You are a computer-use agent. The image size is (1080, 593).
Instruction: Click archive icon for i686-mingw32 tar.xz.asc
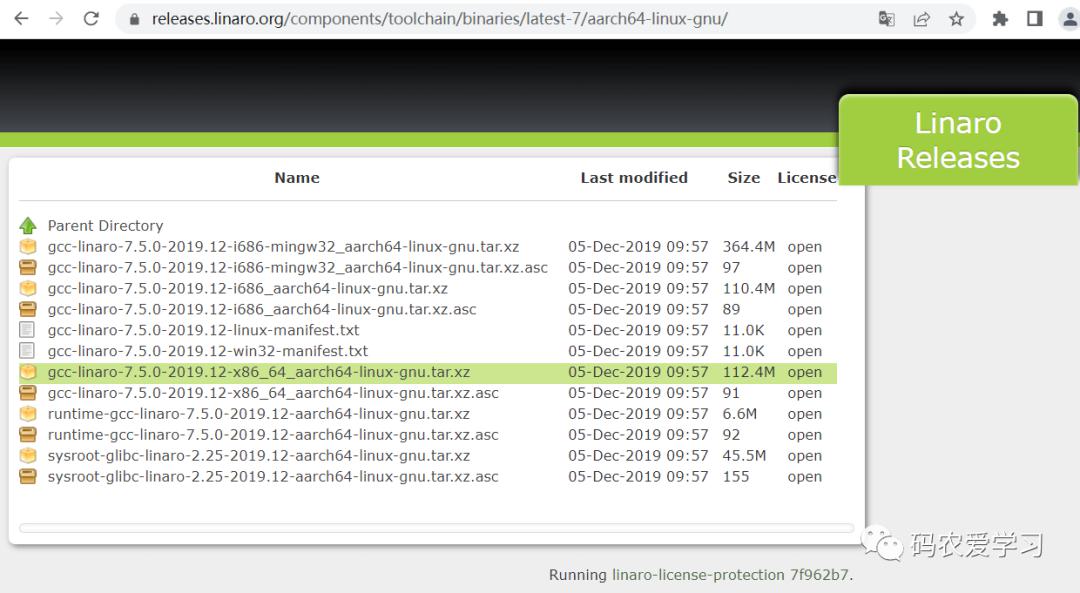point(28,267)
